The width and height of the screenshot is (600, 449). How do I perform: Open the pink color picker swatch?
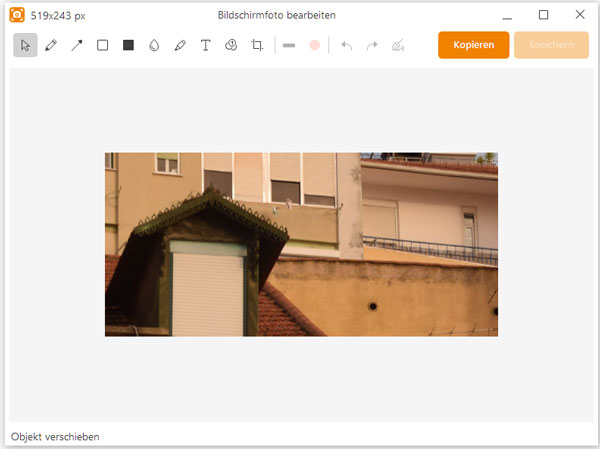pyautogui.click(x=315, y=45)
